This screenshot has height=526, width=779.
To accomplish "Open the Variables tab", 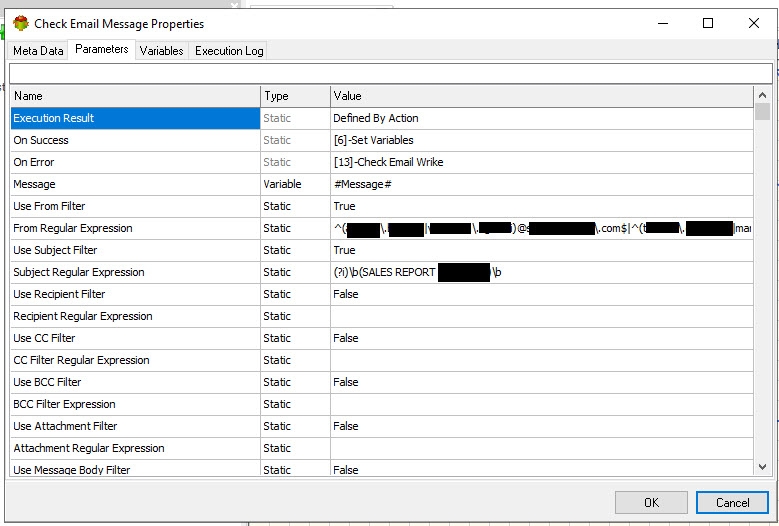I will (161, 51).
